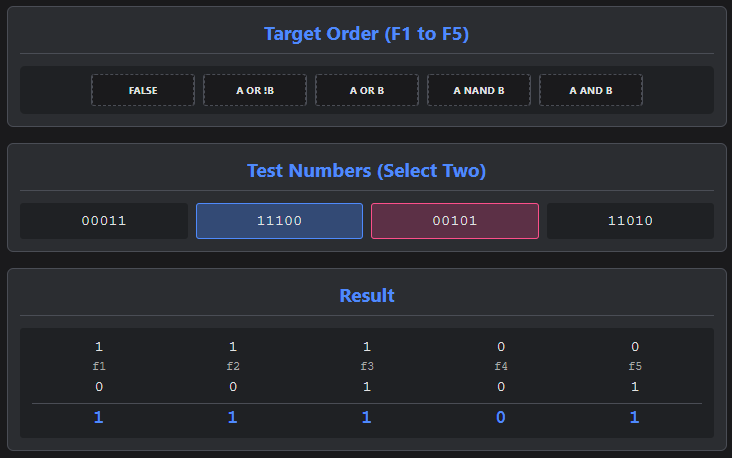Viewport: 732px width, 458px height.
Task: Select the A NAND B box
Action: (479, 90)
